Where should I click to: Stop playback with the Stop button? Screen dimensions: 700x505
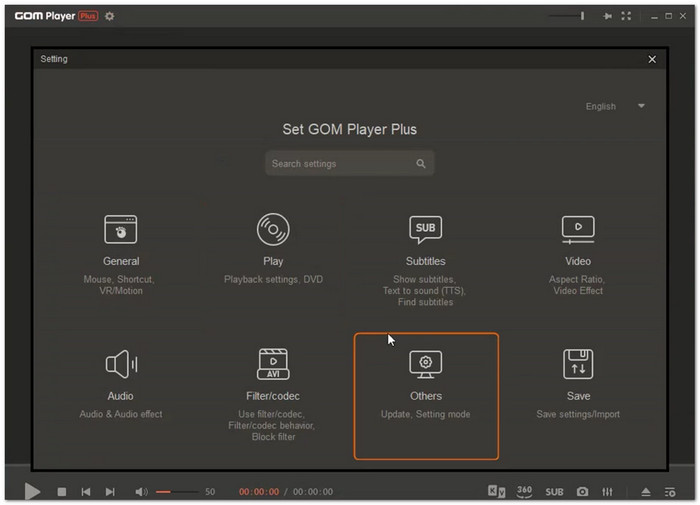click(62, 492)
